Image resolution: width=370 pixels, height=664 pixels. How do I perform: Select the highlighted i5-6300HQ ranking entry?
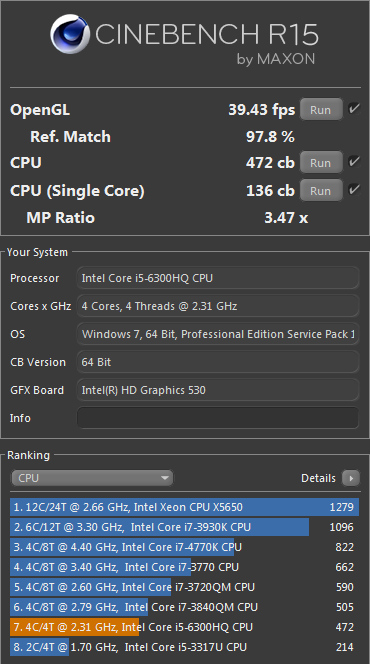click(185, 627)
